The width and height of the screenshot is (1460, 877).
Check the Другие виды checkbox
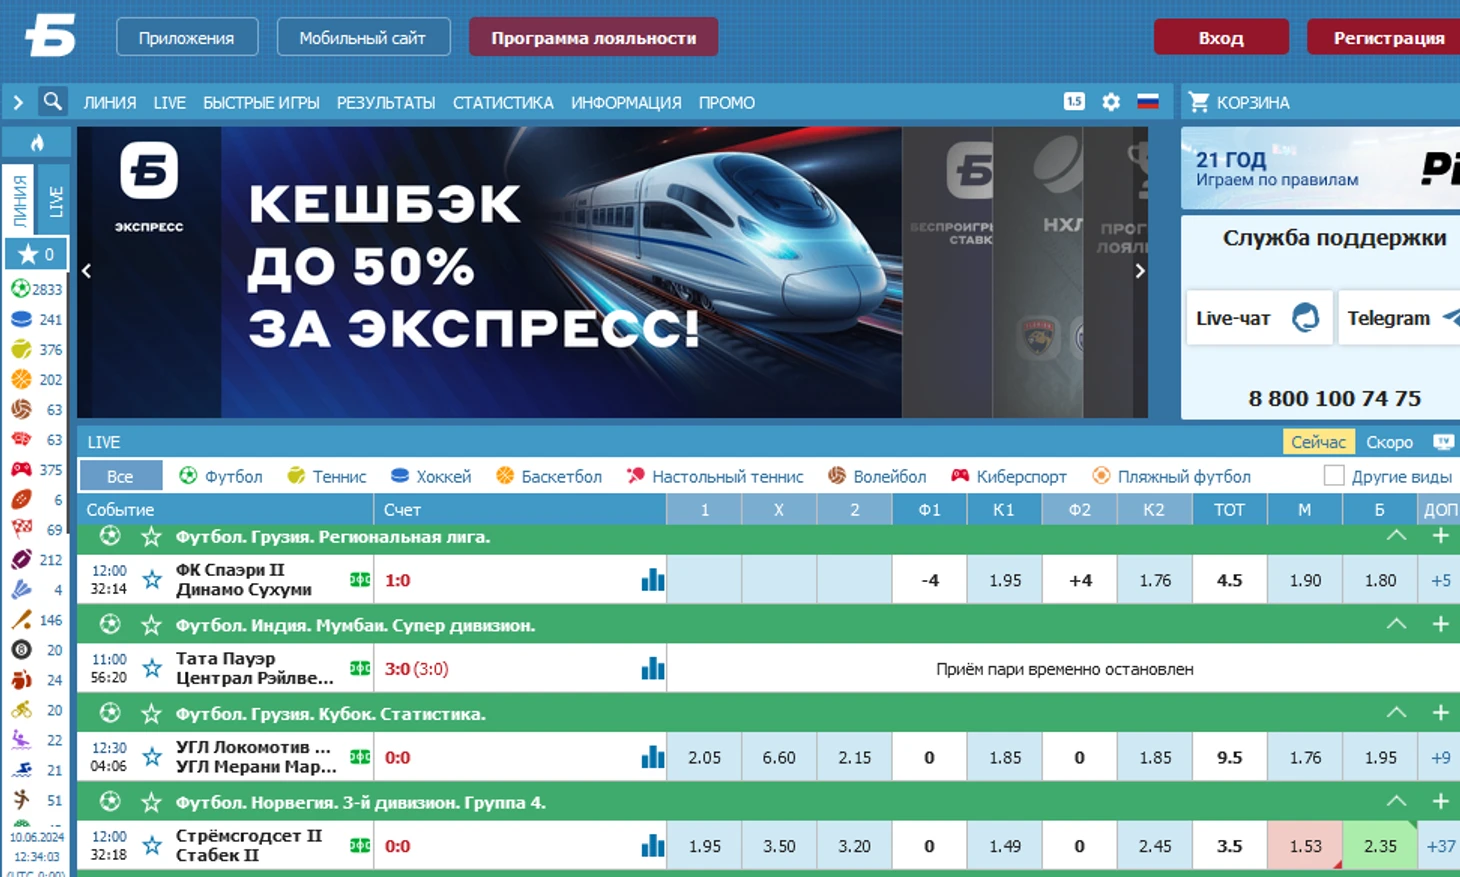click(x=1334, y=476)
